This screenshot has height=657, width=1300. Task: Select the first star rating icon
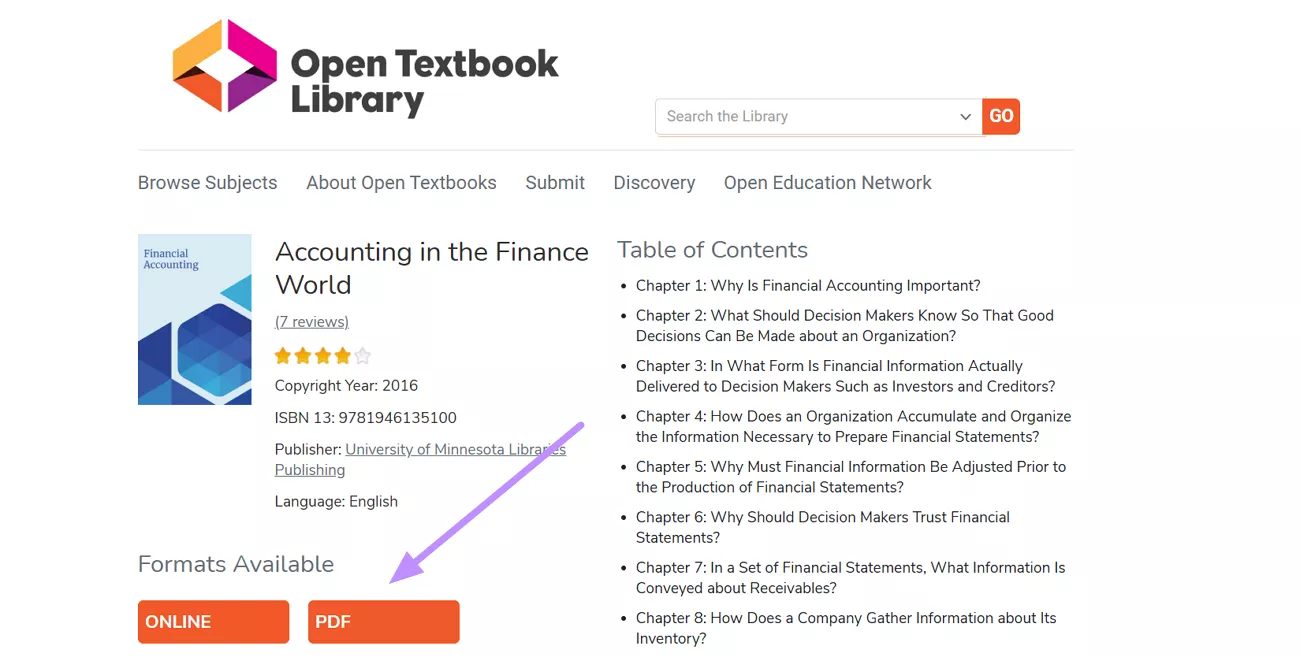click(x=283, y=355)
